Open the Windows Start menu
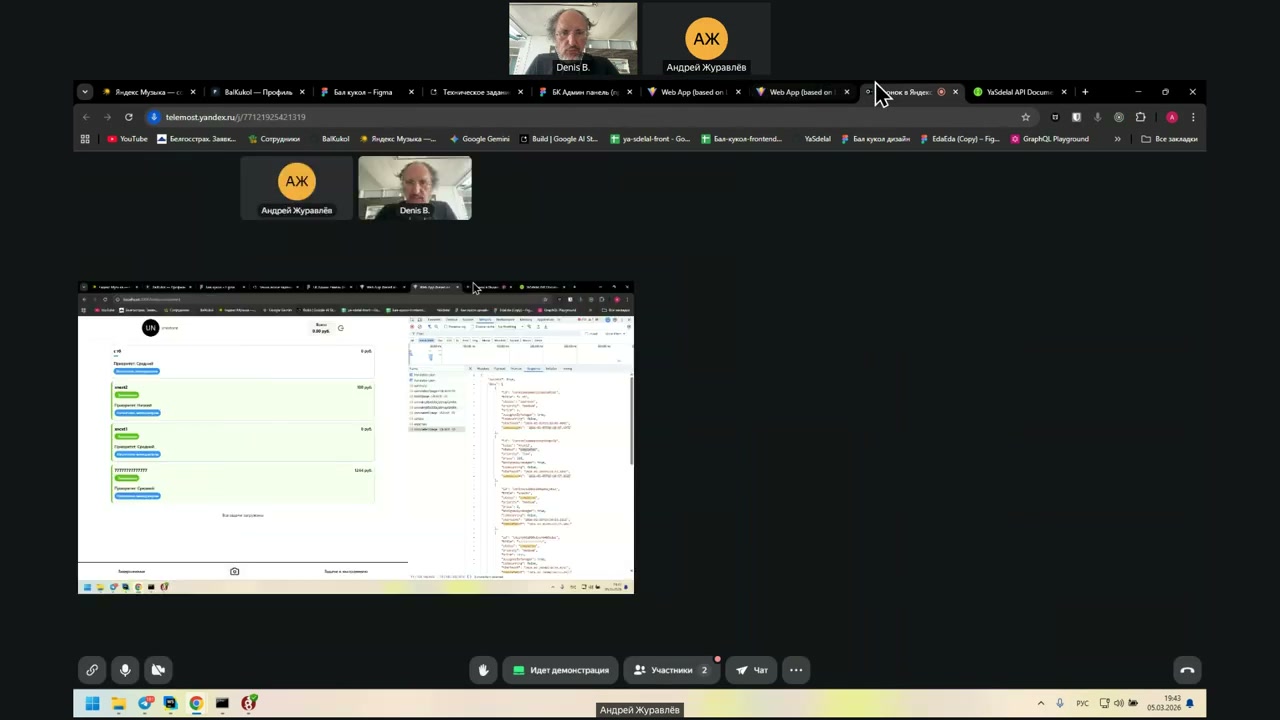Viewport: 1280px width, 720px height. [92, 703]
